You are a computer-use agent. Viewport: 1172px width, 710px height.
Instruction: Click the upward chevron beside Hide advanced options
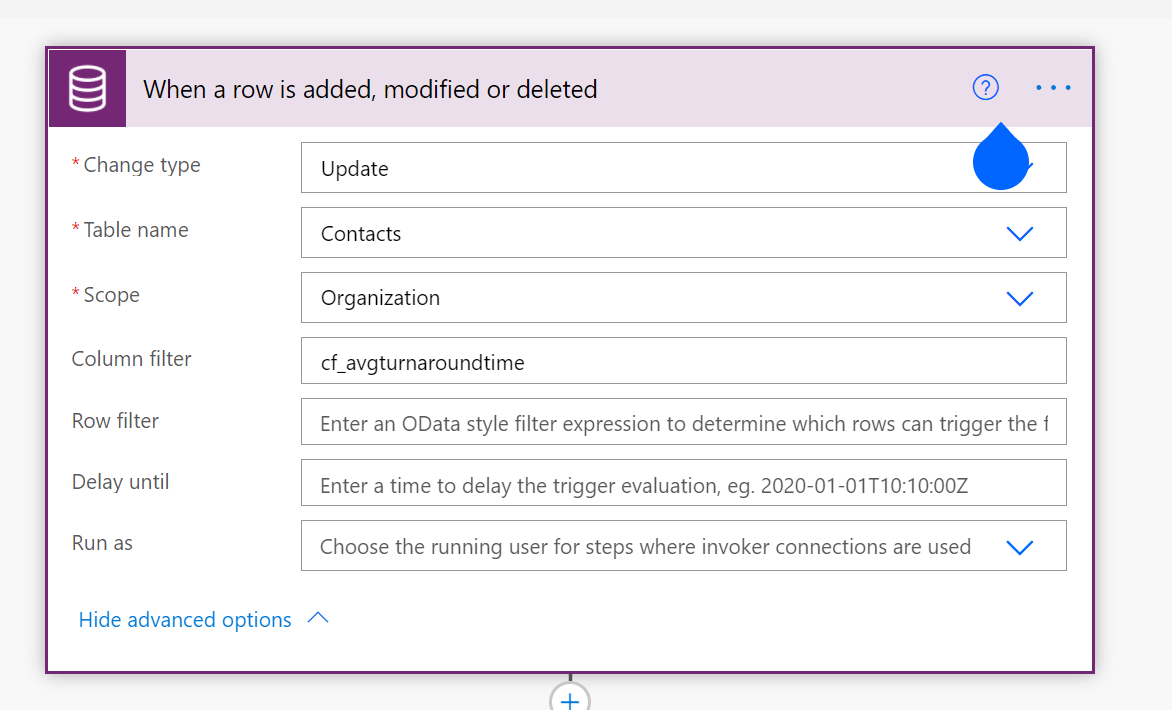click(318, 619)
